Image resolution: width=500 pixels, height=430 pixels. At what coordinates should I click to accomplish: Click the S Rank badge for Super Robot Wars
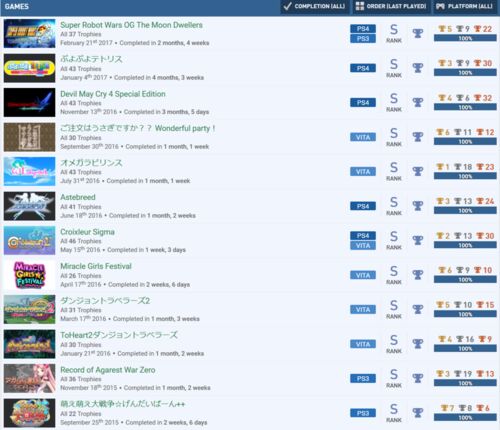[x=394, y=33]
